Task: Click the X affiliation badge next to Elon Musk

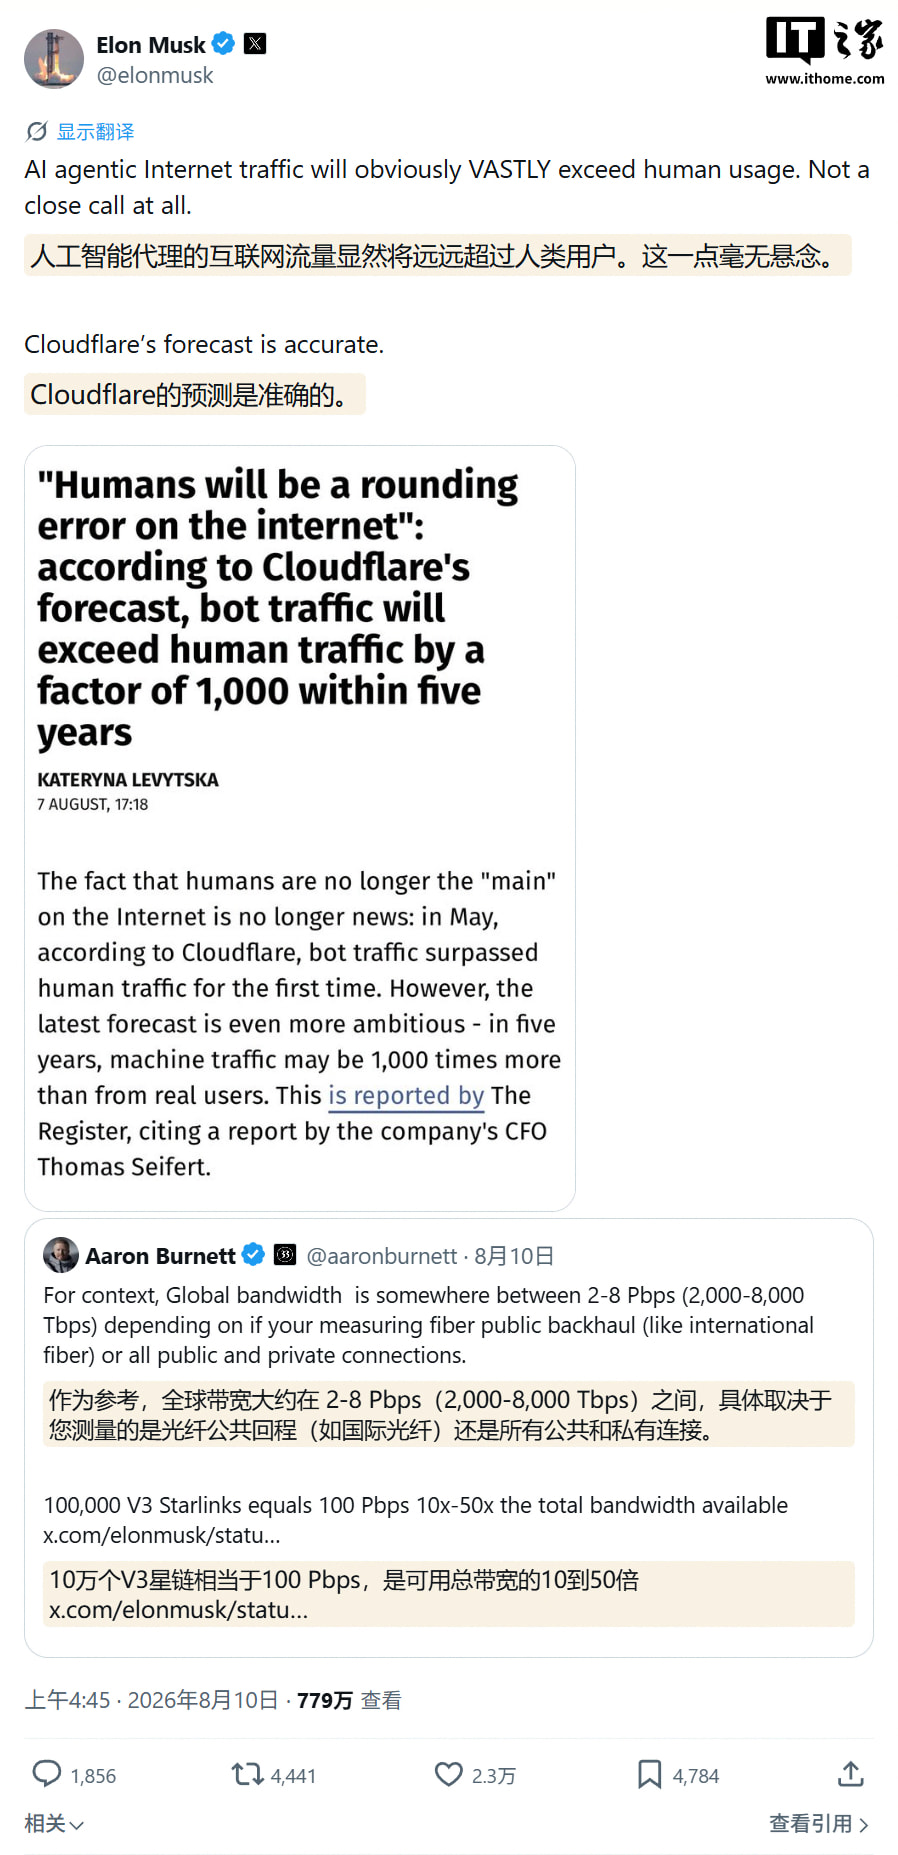Action: coord(255,44)
